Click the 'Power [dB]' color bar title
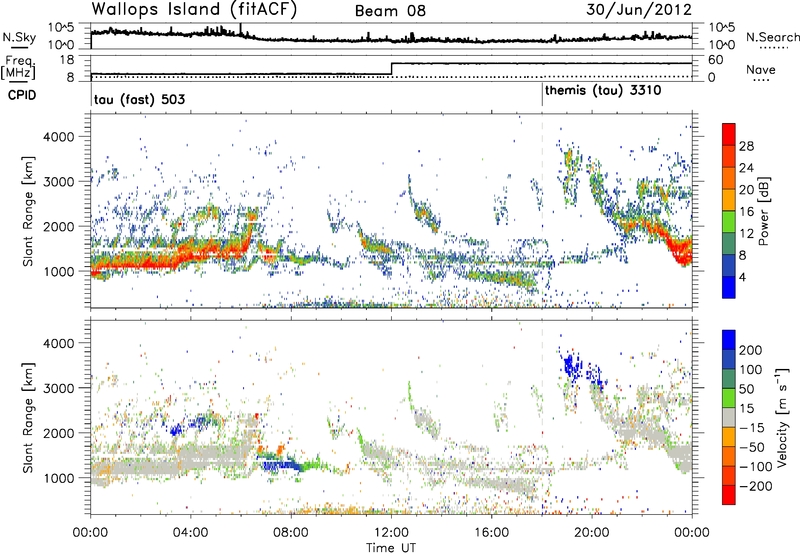 point(763,211)
